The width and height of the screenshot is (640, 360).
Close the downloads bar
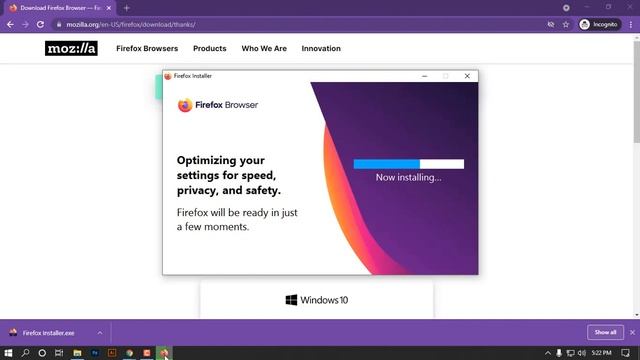pos(632,332)
